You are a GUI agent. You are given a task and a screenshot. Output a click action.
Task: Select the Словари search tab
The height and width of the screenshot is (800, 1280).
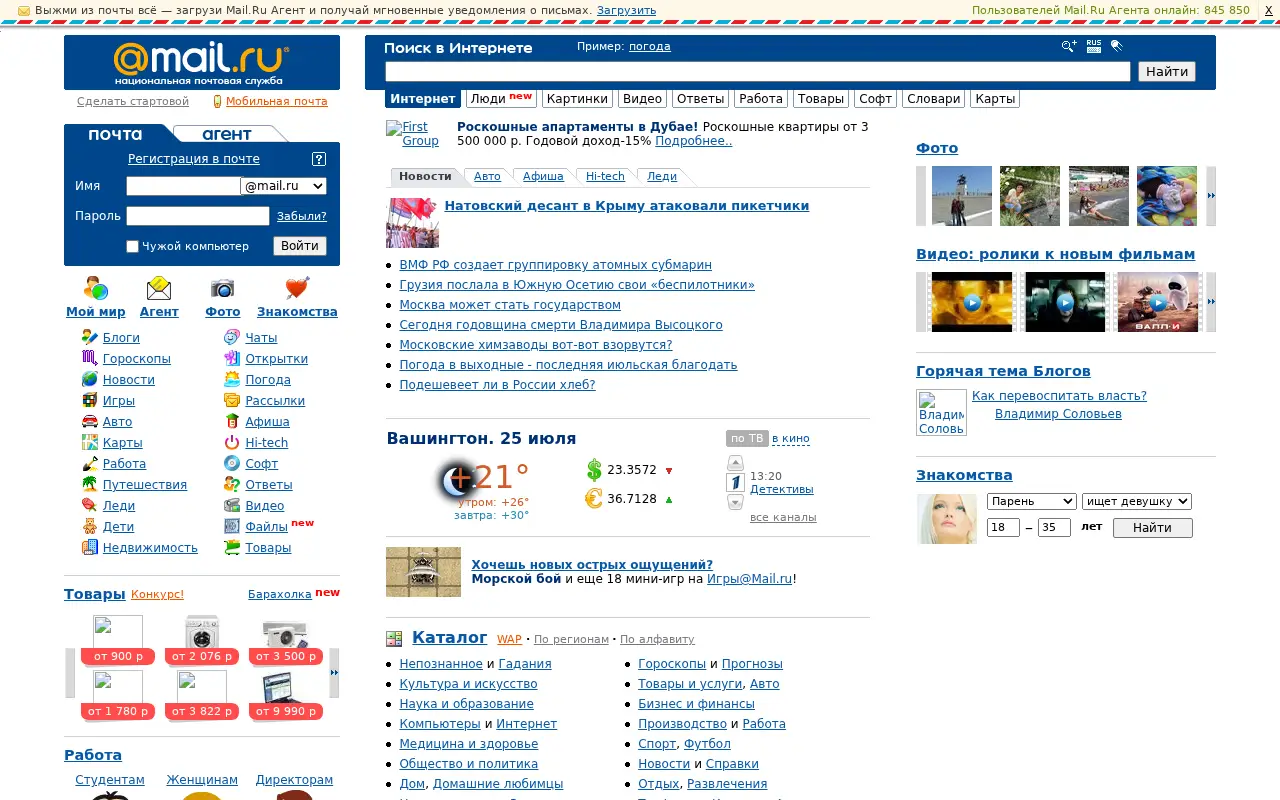[x=933, y=98]
